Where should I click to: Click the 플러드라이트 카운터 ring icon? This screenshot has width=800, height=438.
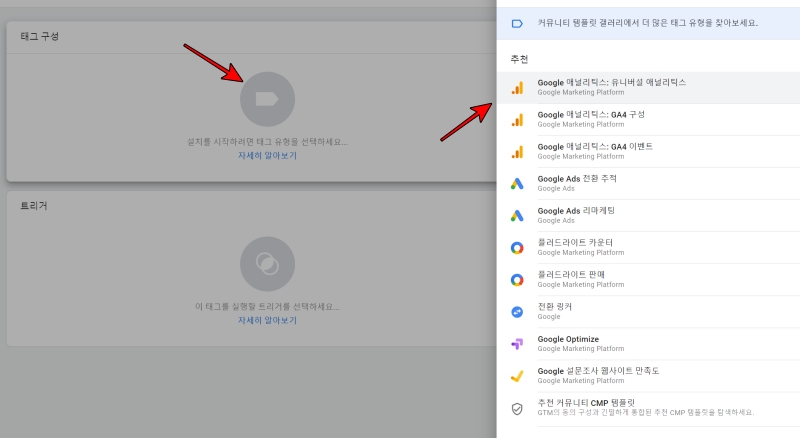pos(517,248)
